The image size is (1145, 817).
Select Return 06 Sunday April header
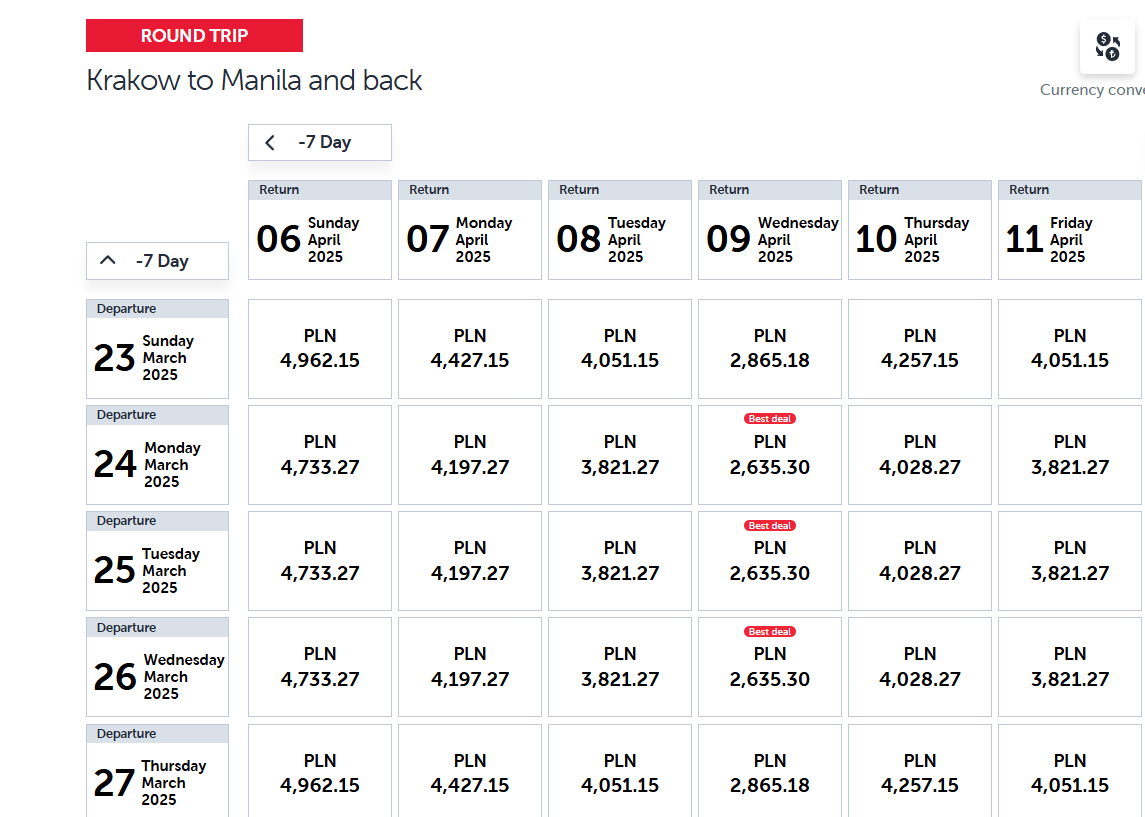pos(320,230)
